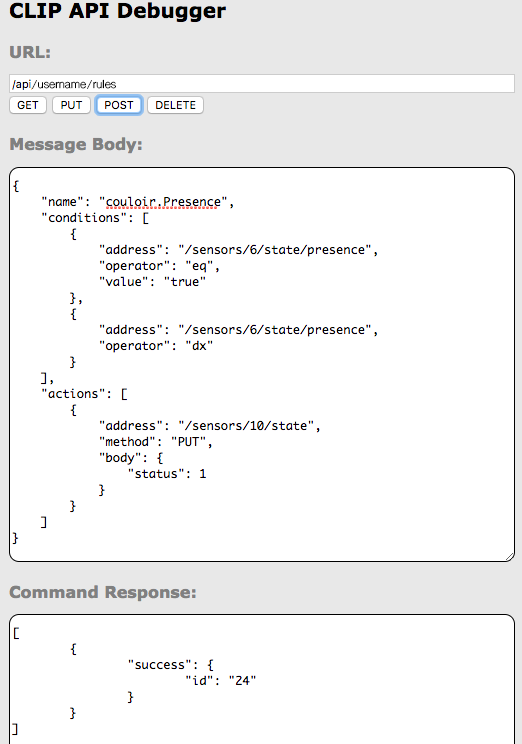Click the resize grip of Message Body box

point(510,557)
